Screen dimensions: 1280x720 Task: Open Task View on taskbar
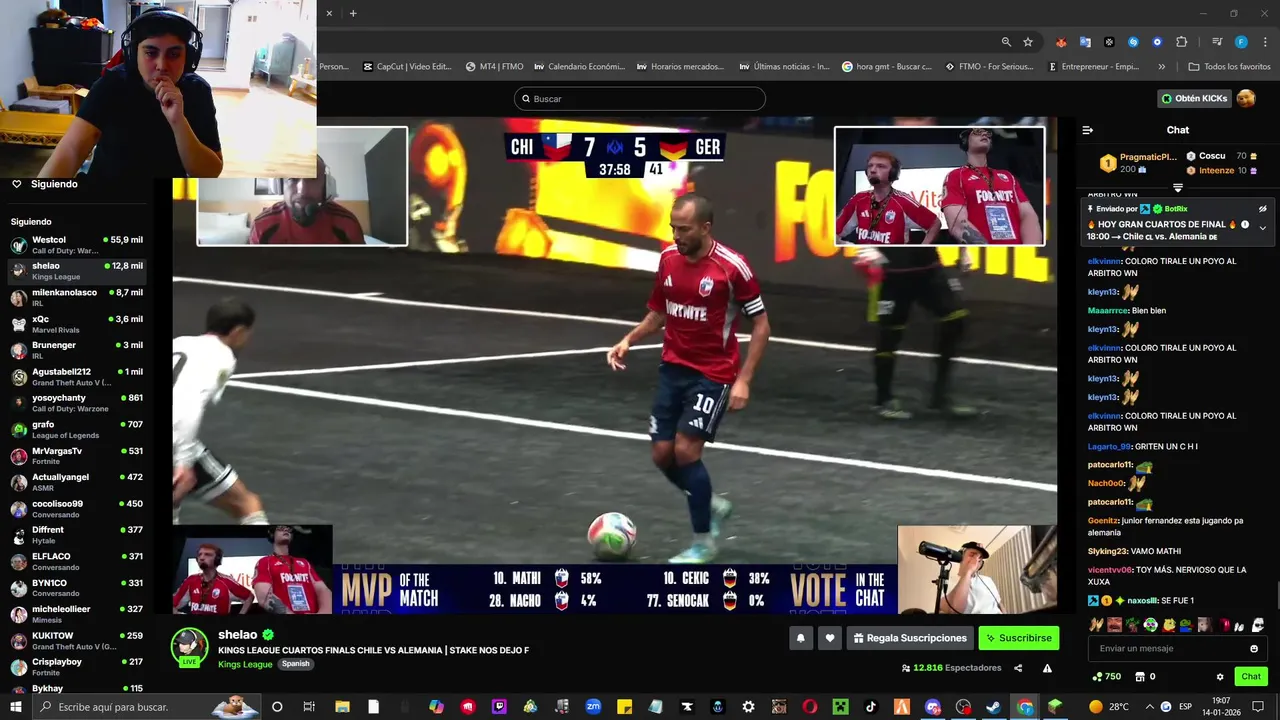[x=309, y=707]
